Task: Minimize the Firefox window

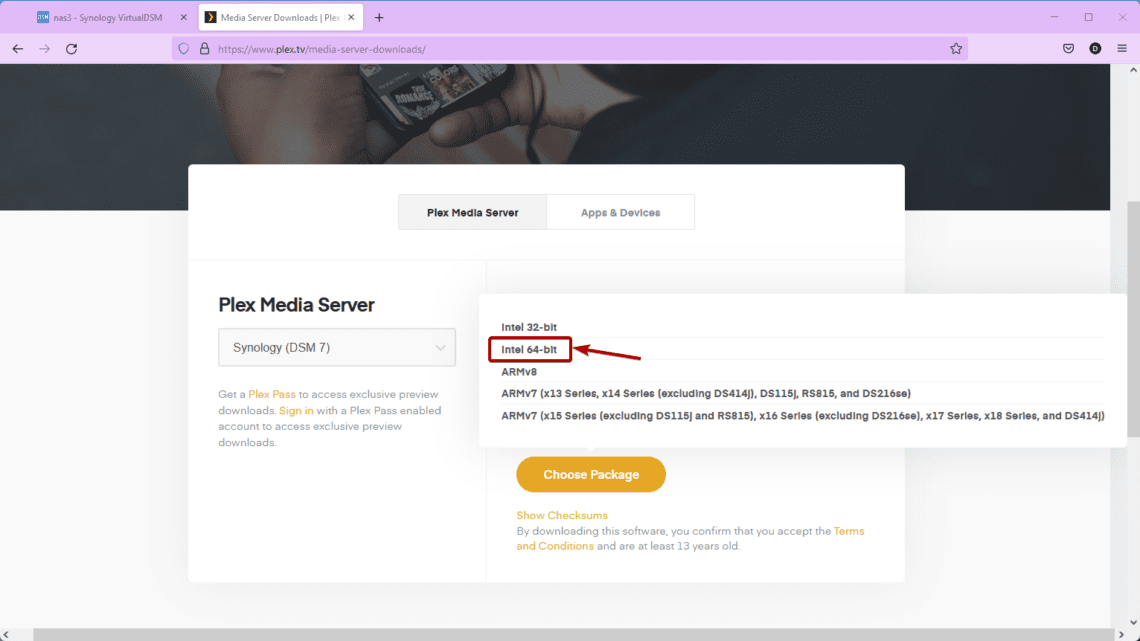Action: (x=1054, y=17)
